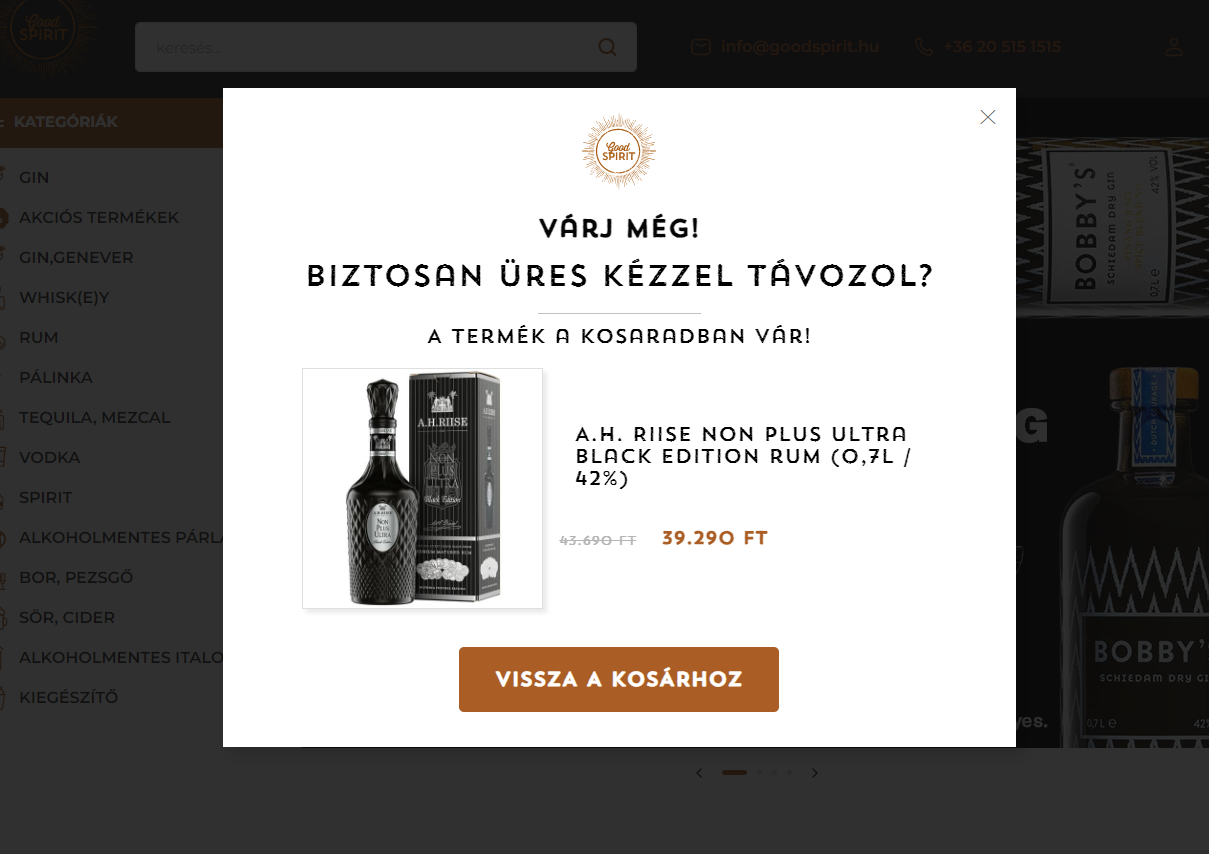Open the WHISK(E)Y category
This screenshot has width=1209, height=854.
click(x=64, y=297)
